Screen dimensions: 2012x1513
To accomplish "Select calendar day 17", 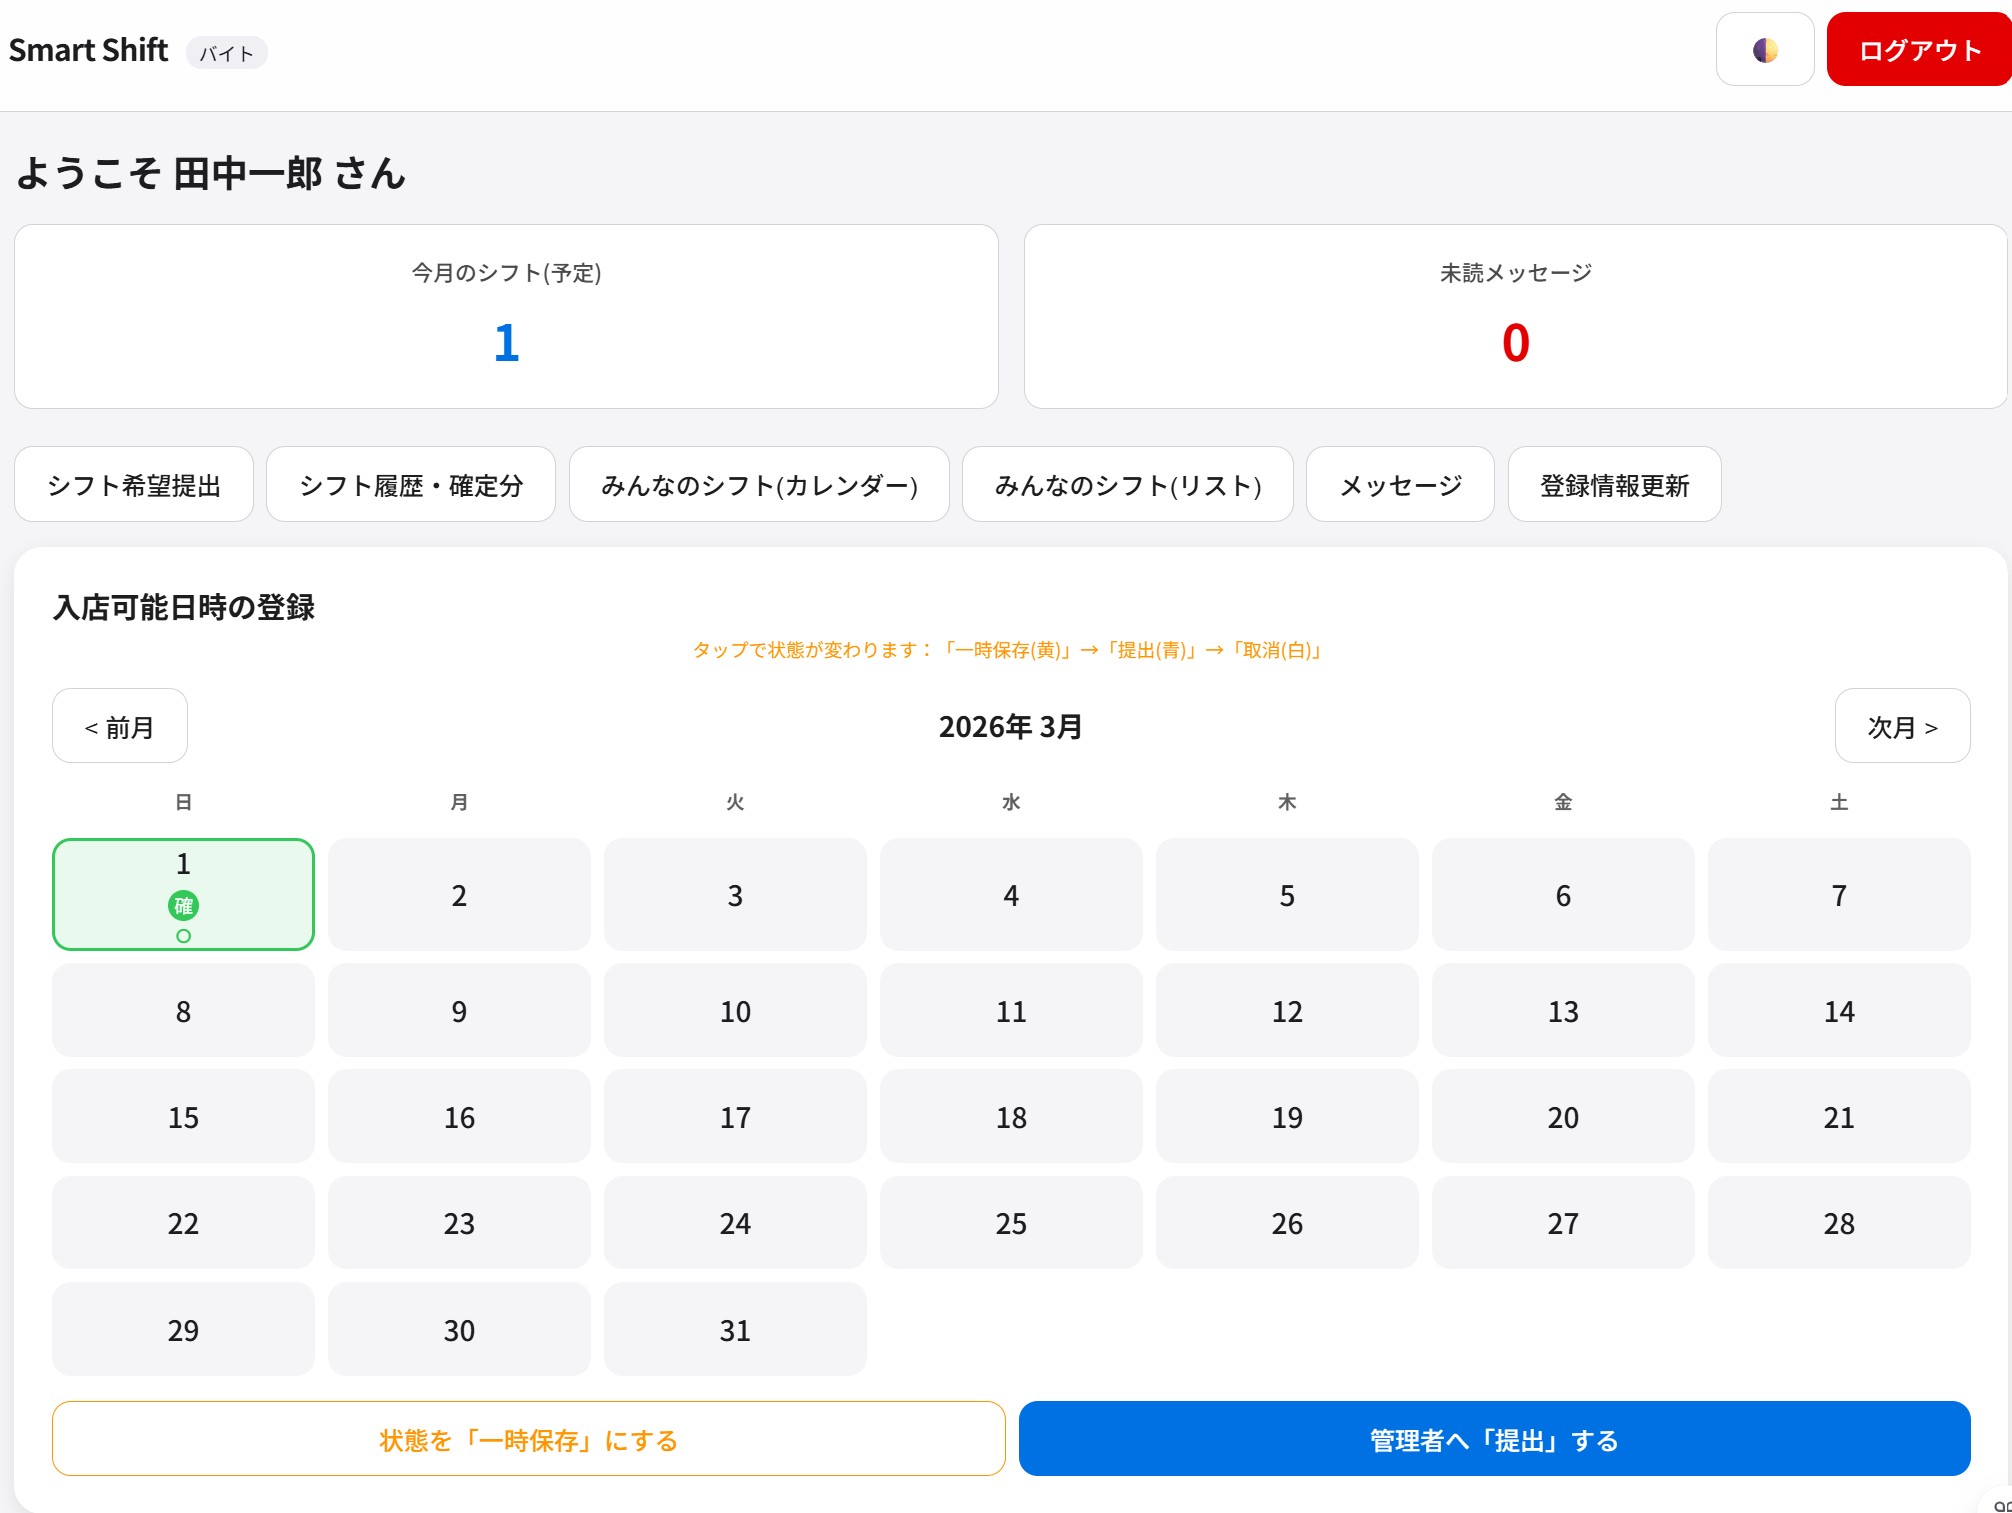I will coord(735,1116).
